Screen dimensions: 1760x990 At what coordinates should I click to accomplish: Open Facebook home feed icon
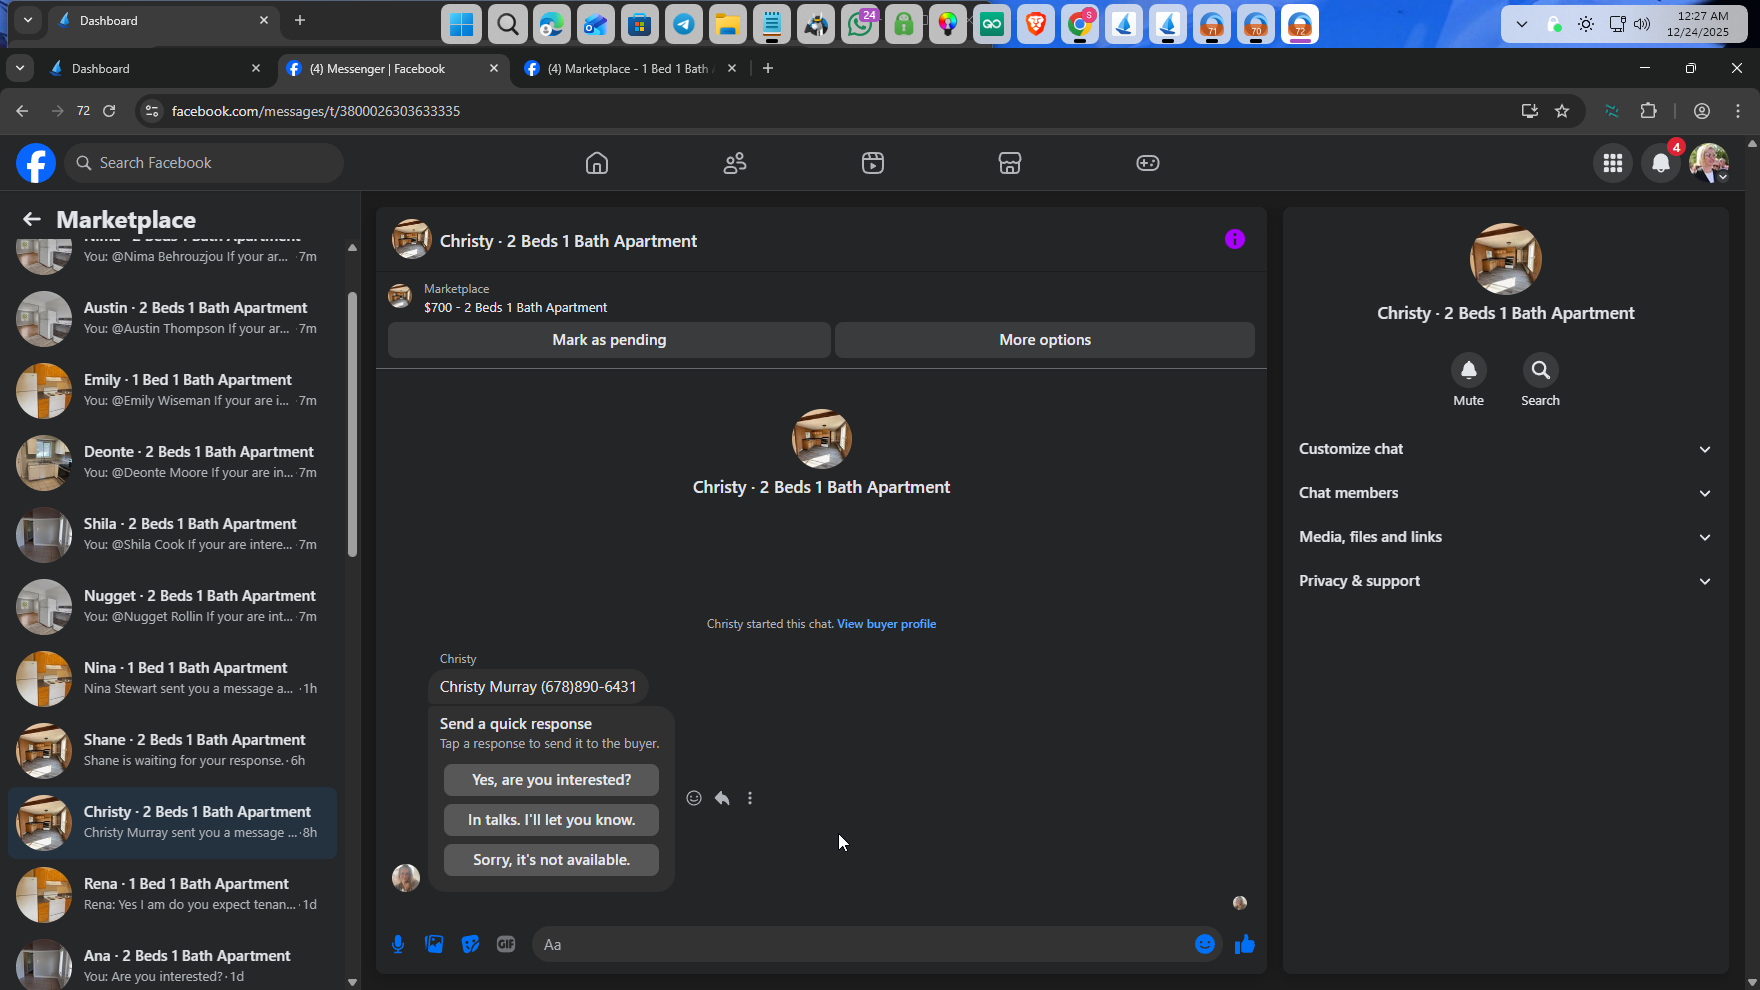(597, 163)
